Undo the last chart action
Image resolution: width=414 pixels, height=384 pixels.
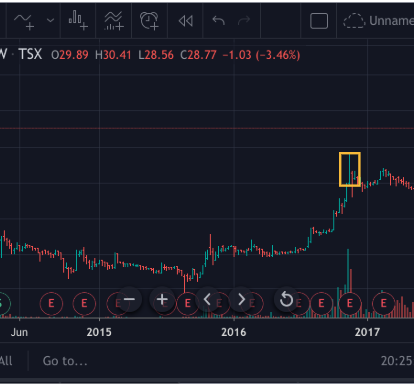tap(219, 21)
